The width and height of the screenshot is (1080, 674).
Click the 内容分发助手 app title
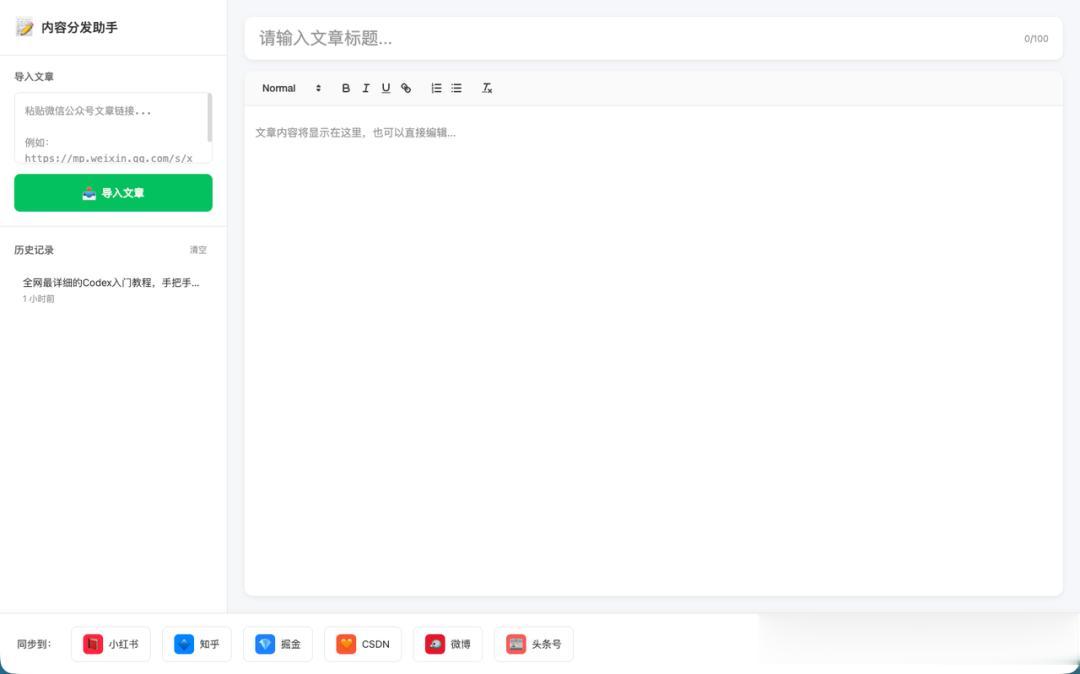(79, 28)
